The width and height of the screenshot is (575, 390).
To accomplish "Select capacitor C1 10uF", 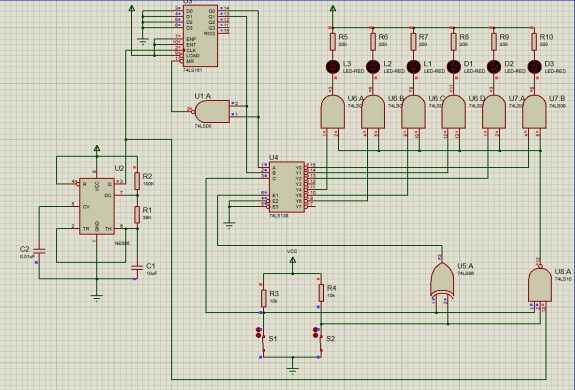I will click(x=137, y=267).
